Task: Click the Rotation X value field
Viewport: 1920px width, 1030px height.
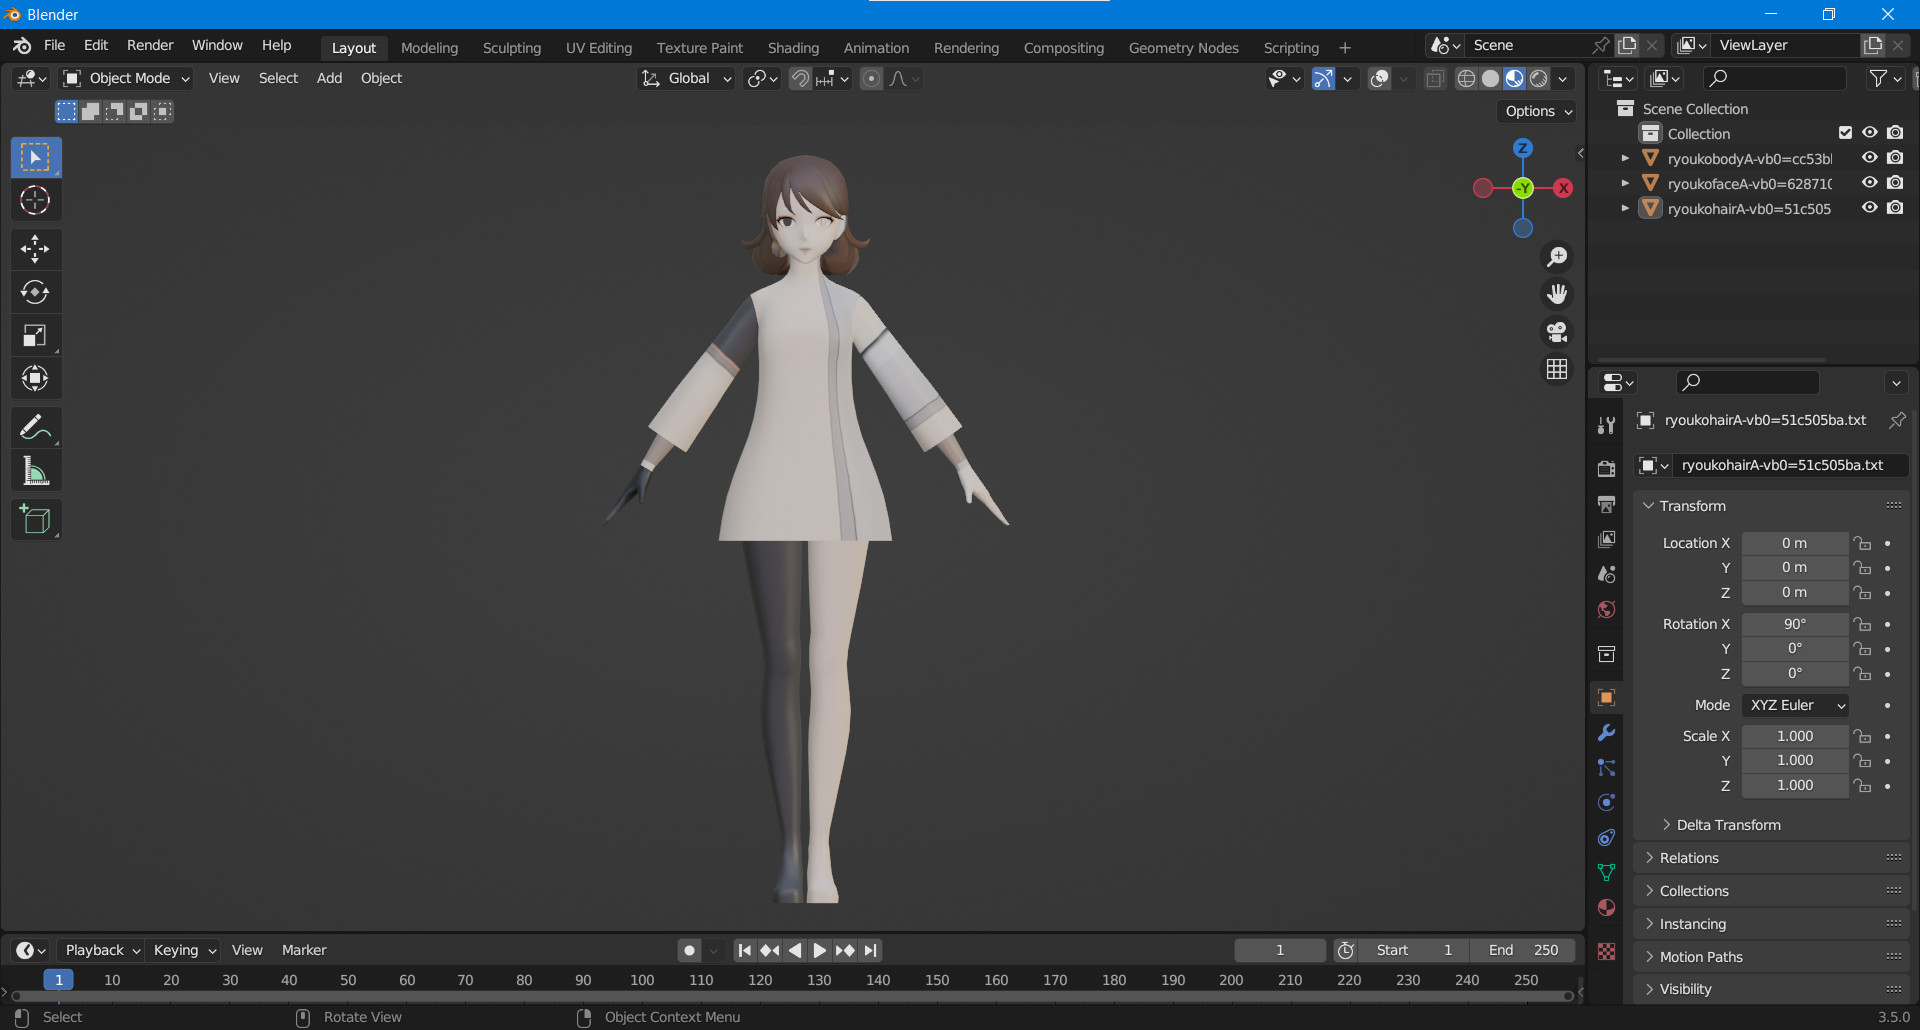Action: click(x=1794, y=624)
